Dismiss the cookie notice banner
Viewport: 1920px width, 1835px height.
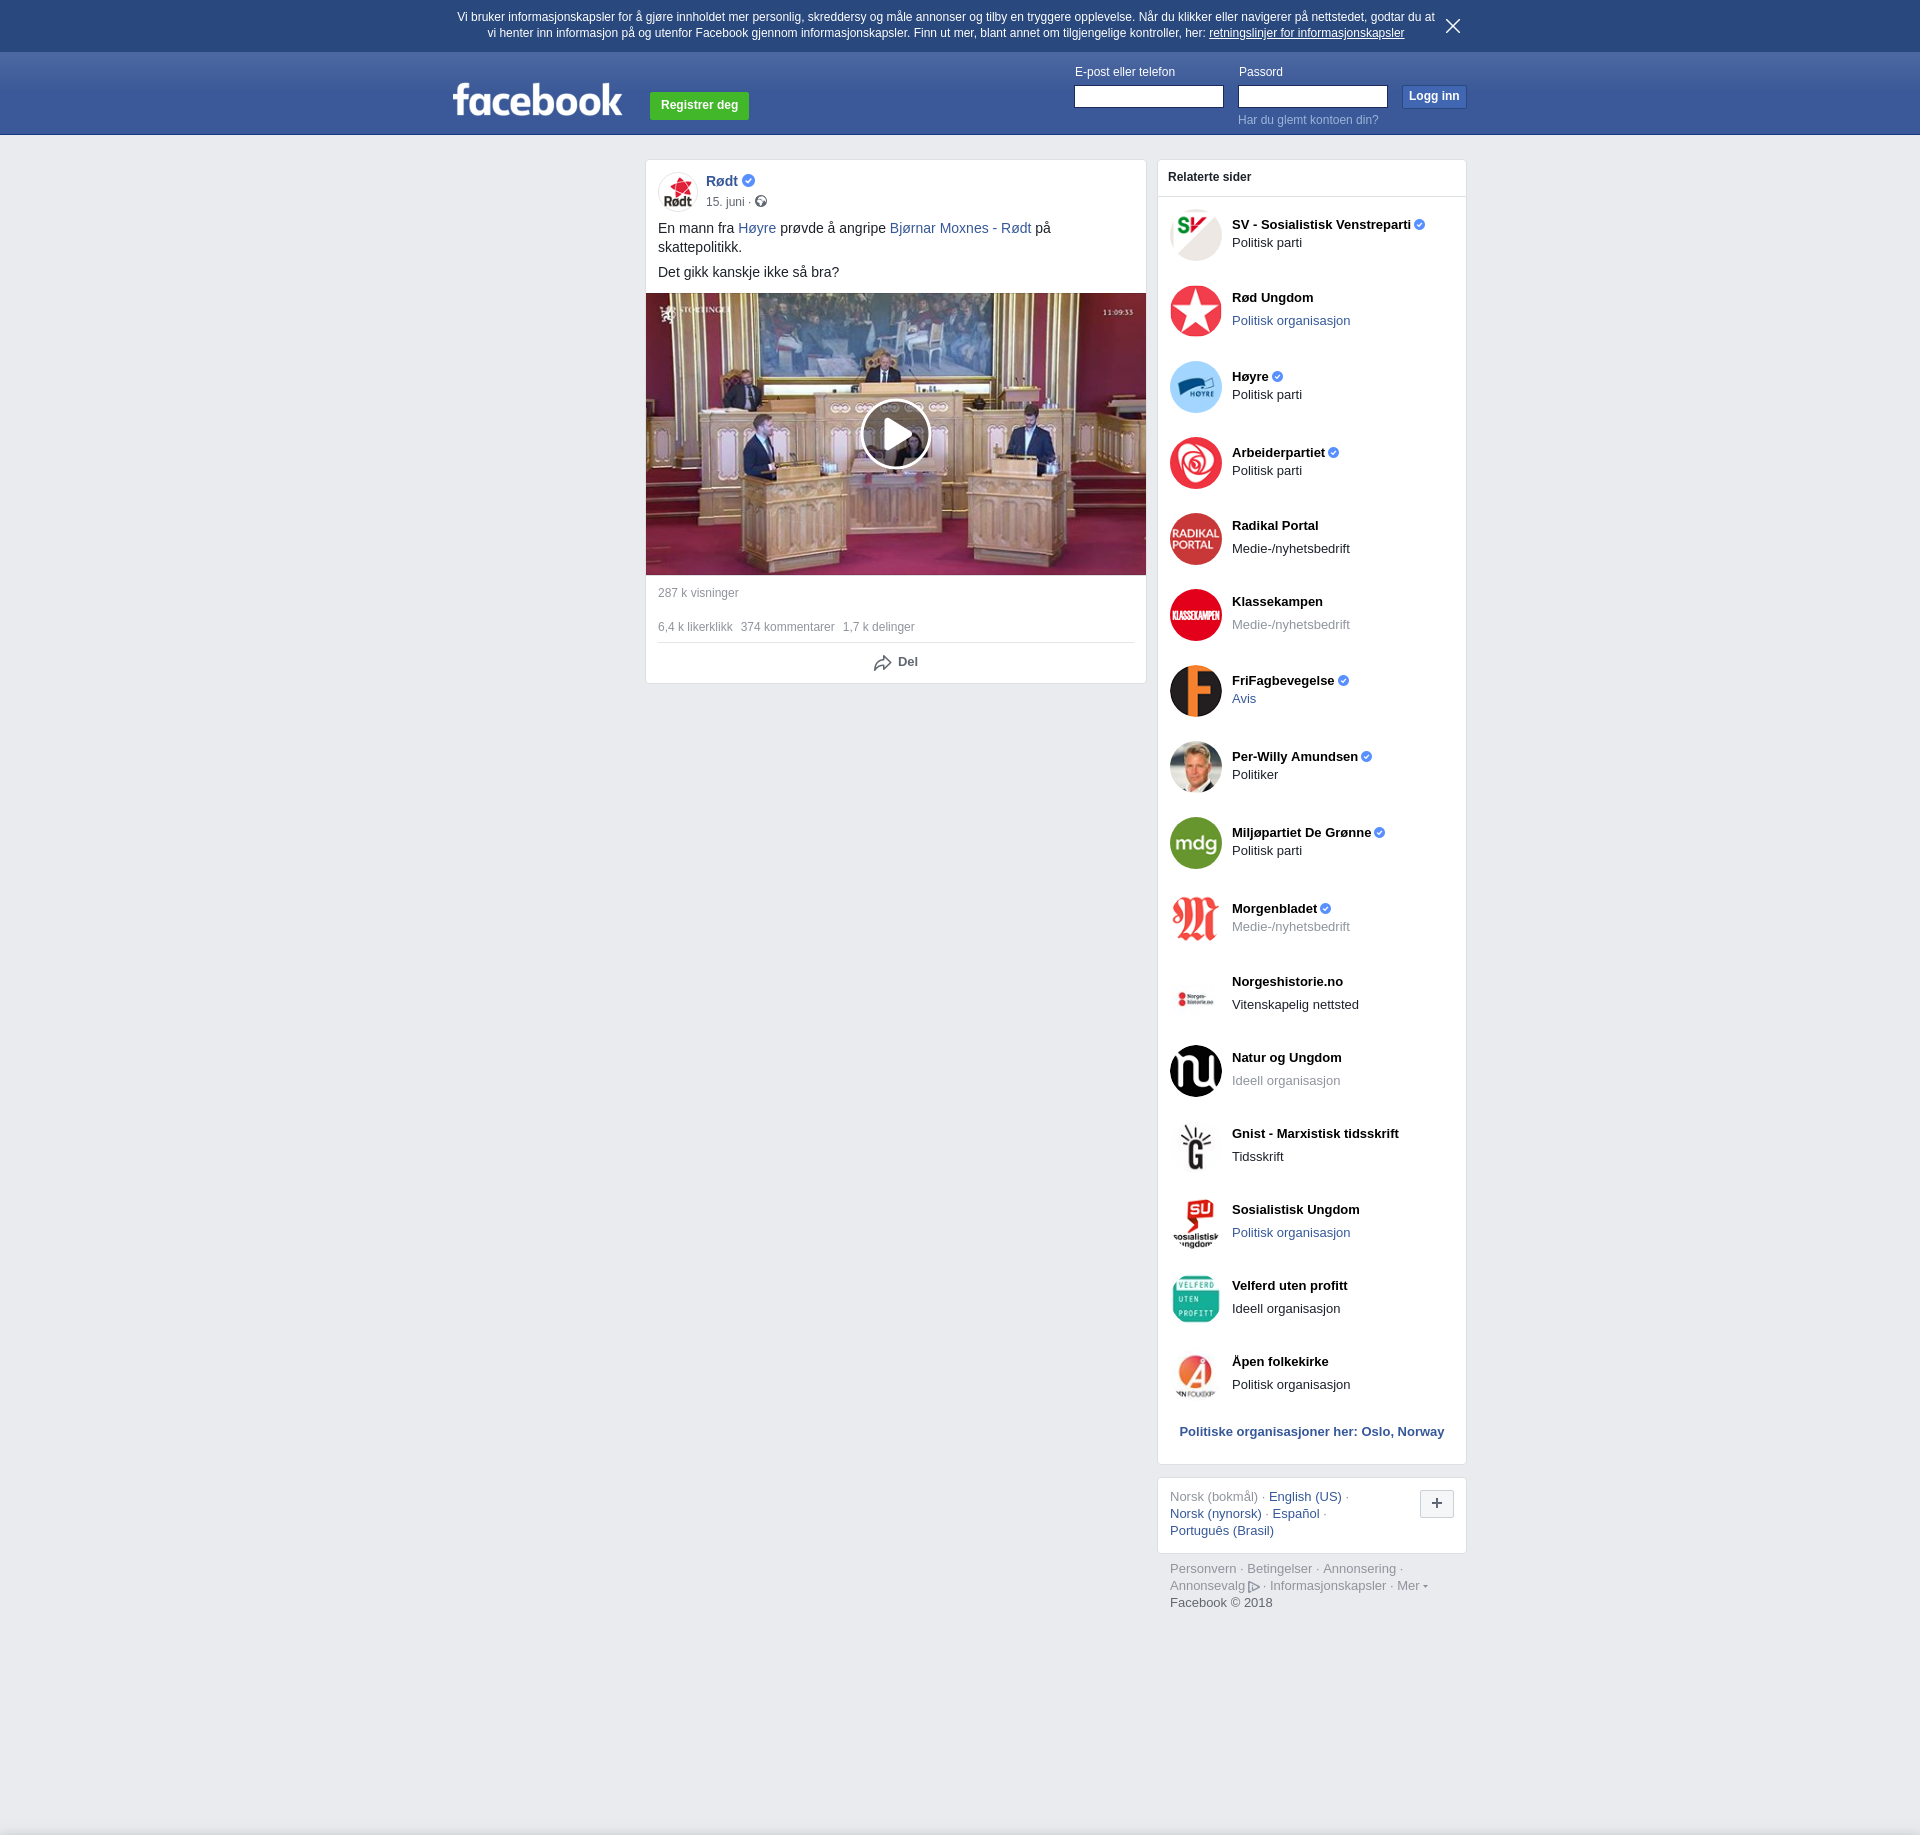point(1452,26)
